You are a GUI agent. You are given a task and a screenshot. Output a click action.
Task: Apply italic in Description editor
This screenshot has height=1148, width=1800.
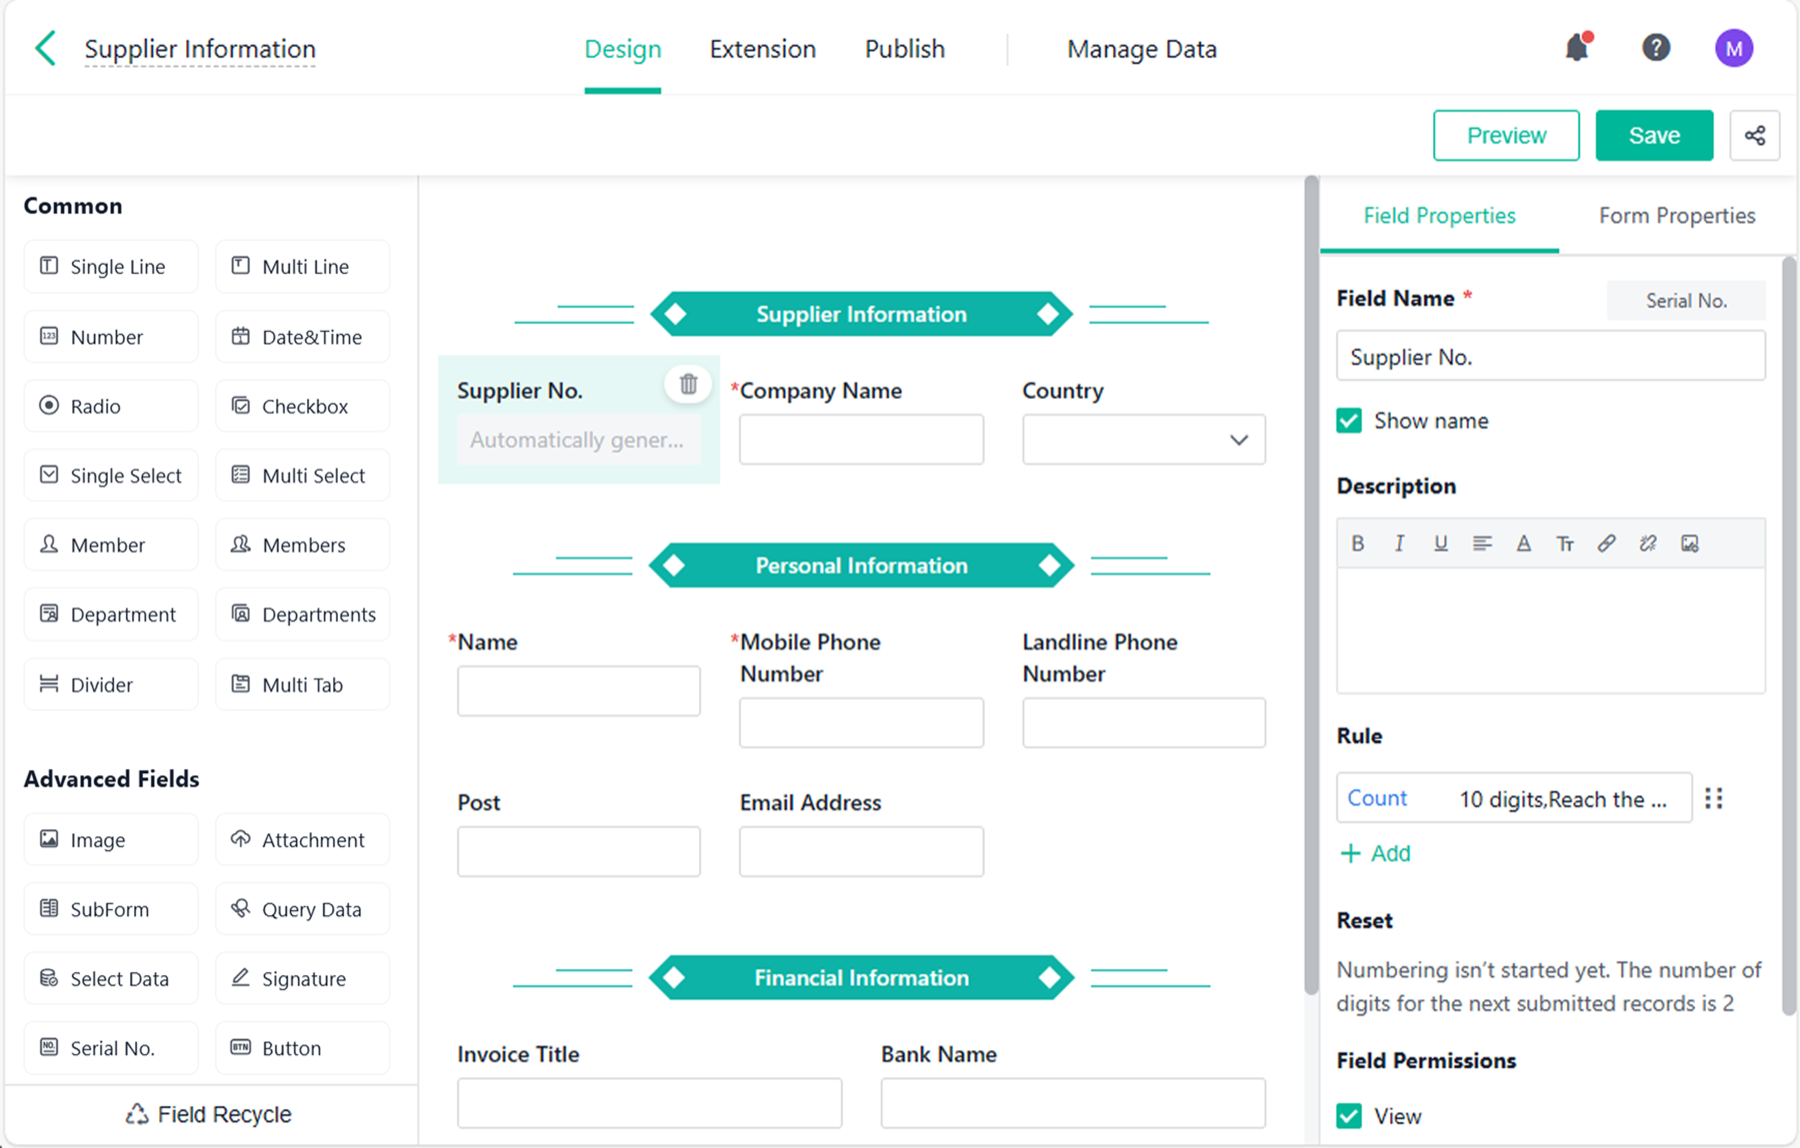(1399, 543)
